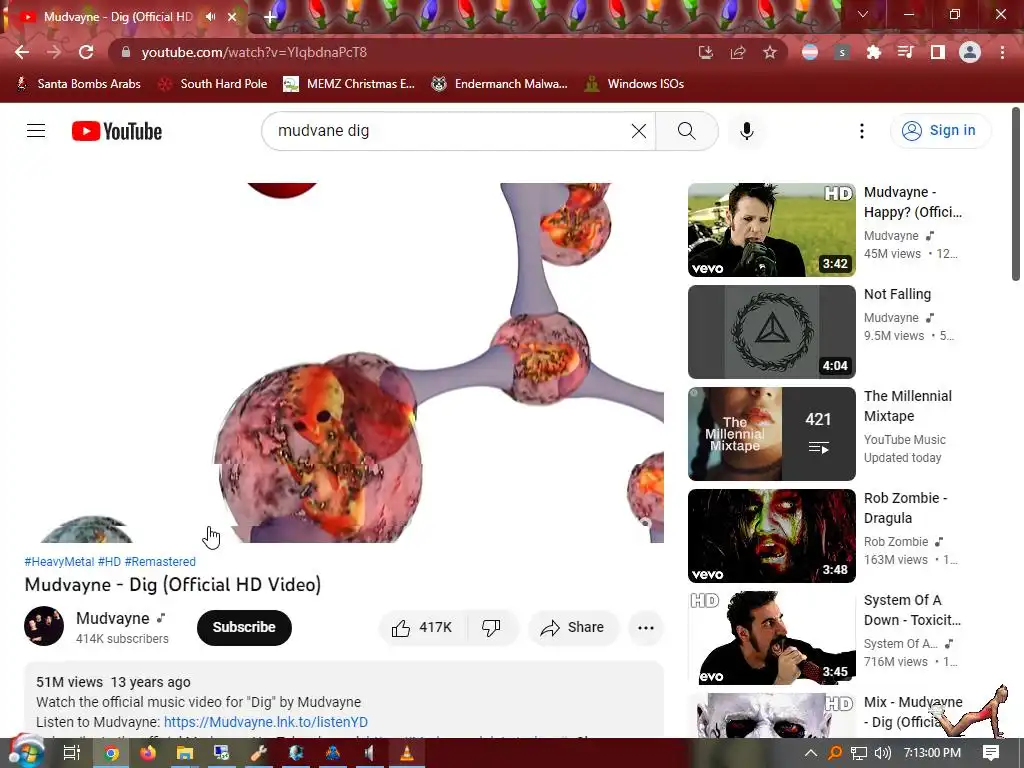Open YouTube settings three-dot menu beside Sign in
The image size is (1024, 768).
tap(861, 131)
